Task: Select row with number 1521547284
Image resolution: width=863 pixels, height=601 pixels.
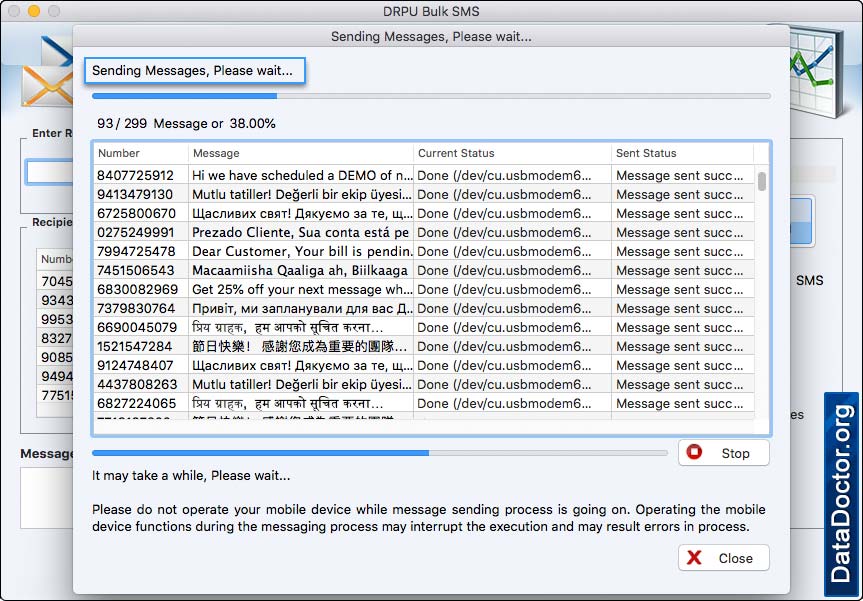Action: (424, 346)
